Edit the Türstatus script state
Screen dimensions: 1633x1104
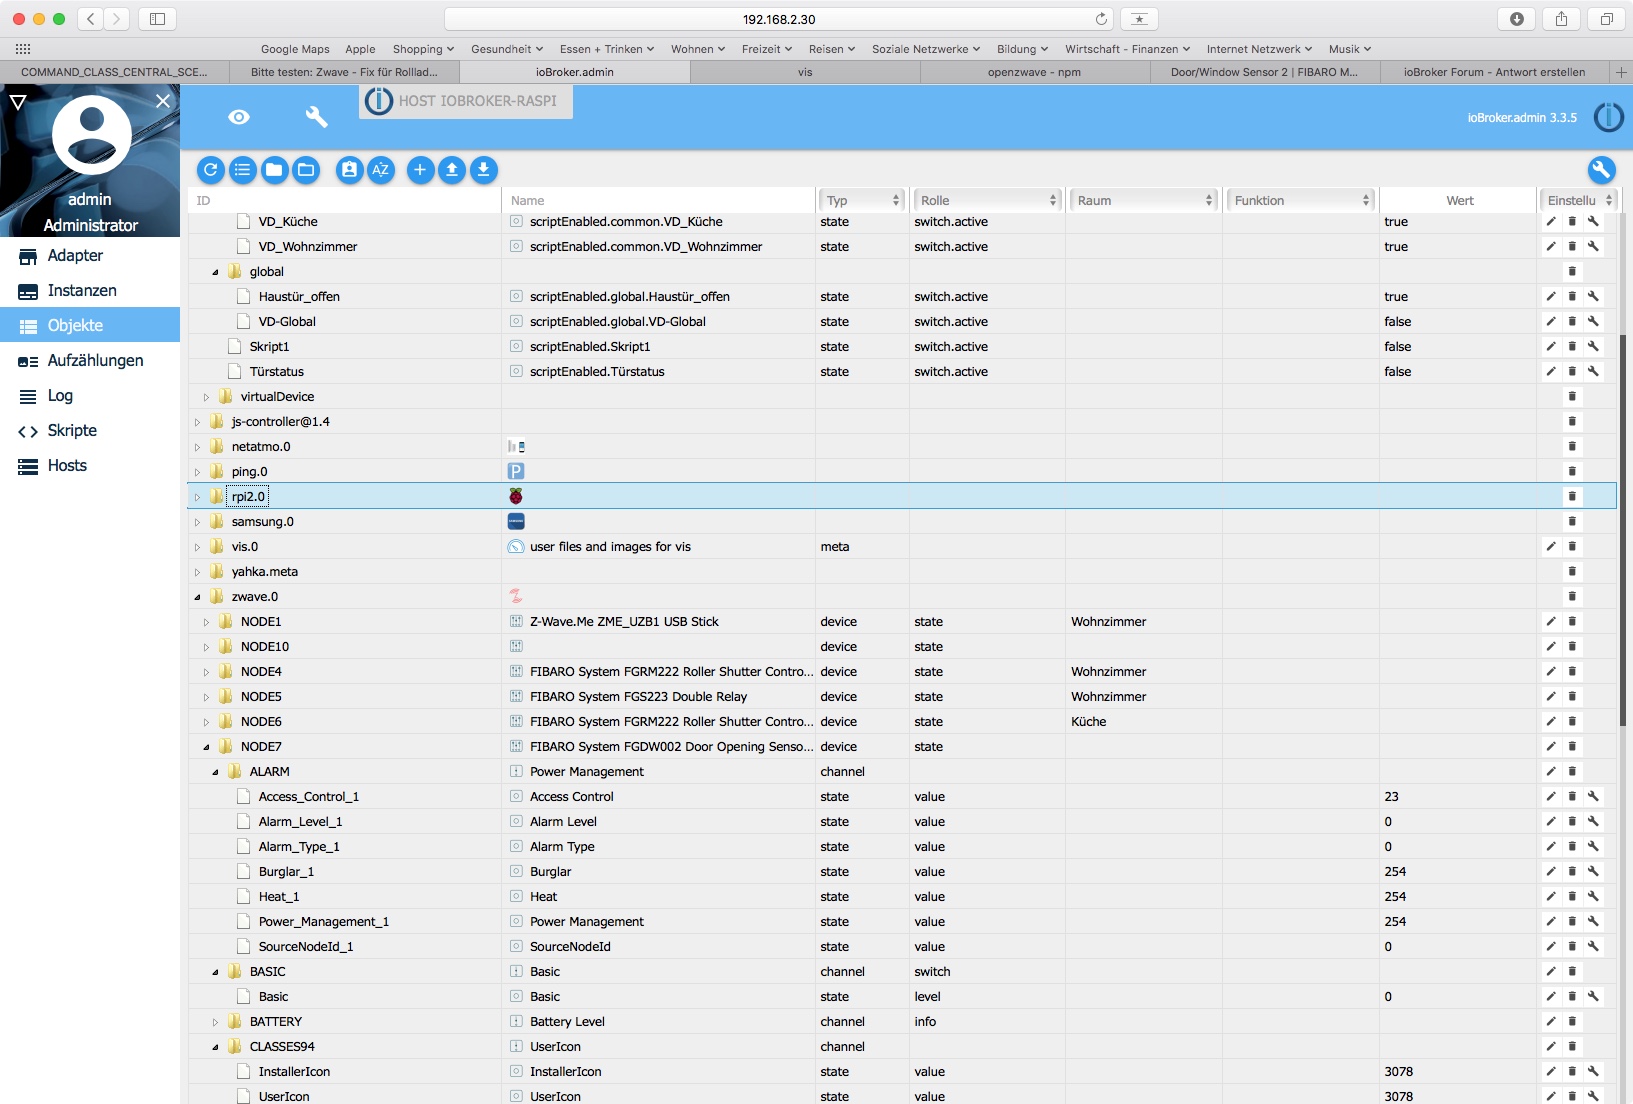point(1551,372)
